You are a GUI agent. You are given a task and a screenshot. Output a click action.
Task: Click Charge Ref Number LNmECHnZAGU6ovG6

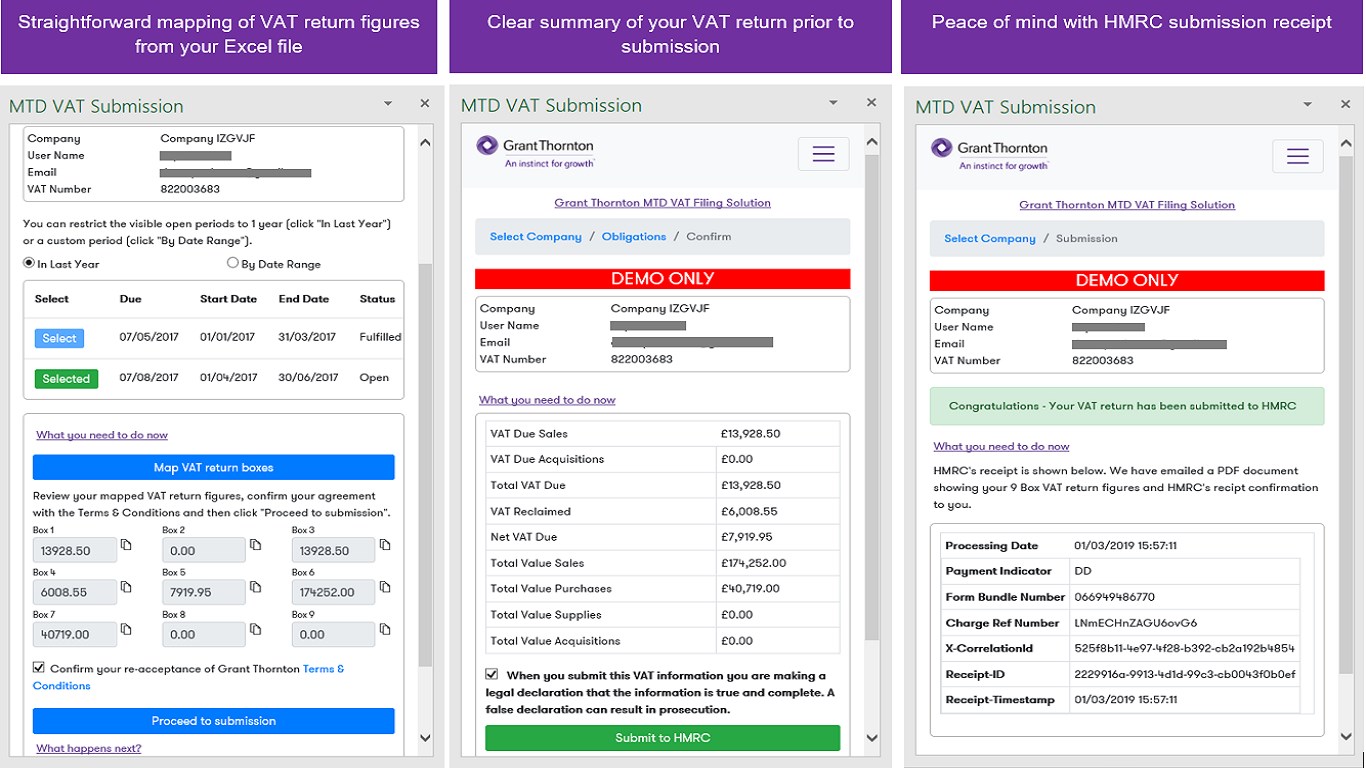pyautogui.click(x=1135, y=623)
